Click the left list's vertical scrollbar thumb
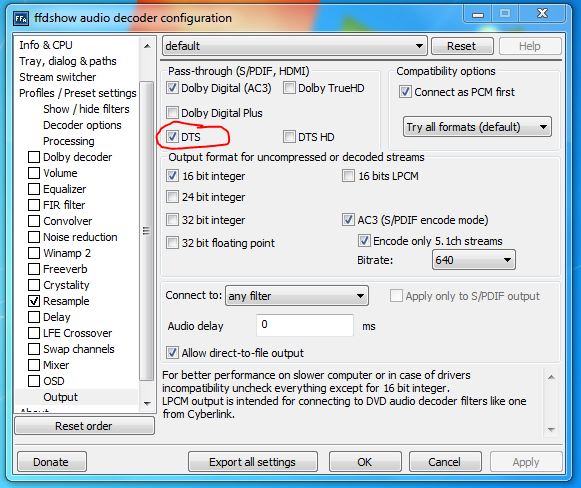Screen dimensions: 581x488 (x=147, y=231)
